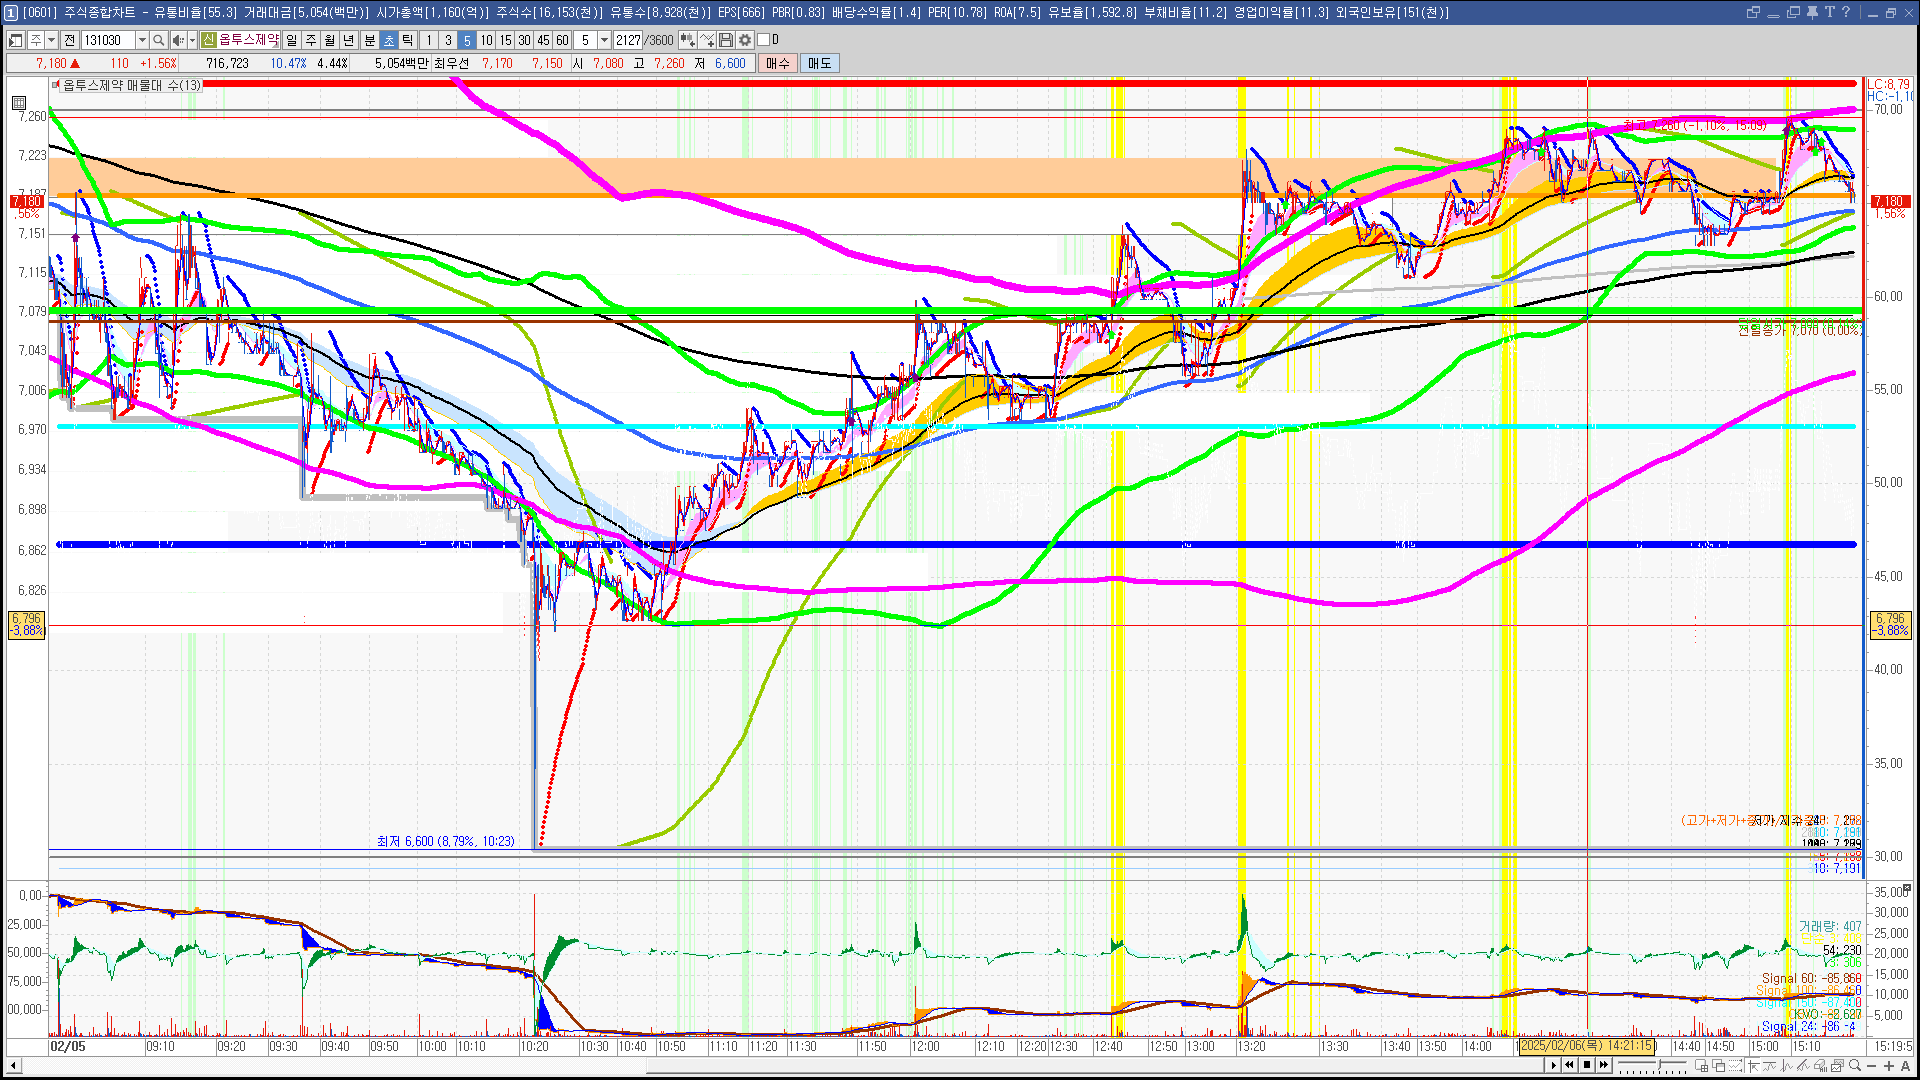Click the save chart floppy icon
The width and height of the screenshot is (1920, 1080).
(x=726, y=40)
